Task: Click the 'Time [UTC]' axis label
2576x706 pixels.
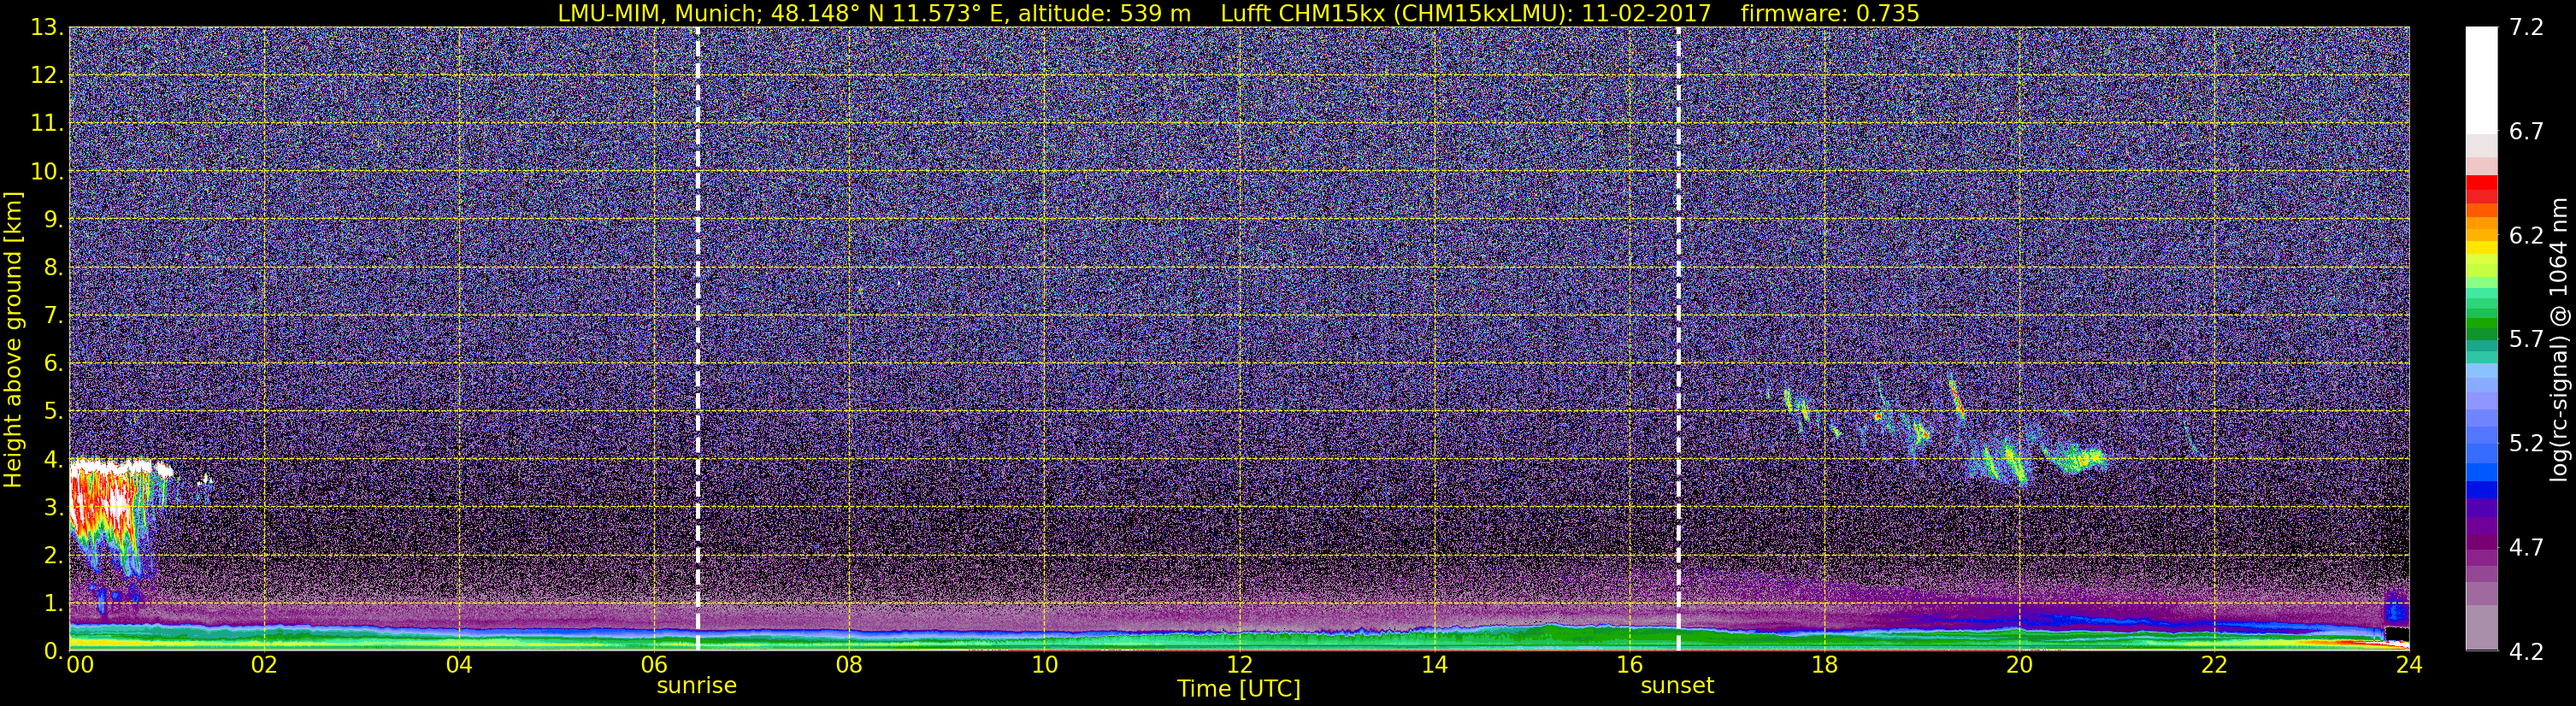Action: [1239, 689]
